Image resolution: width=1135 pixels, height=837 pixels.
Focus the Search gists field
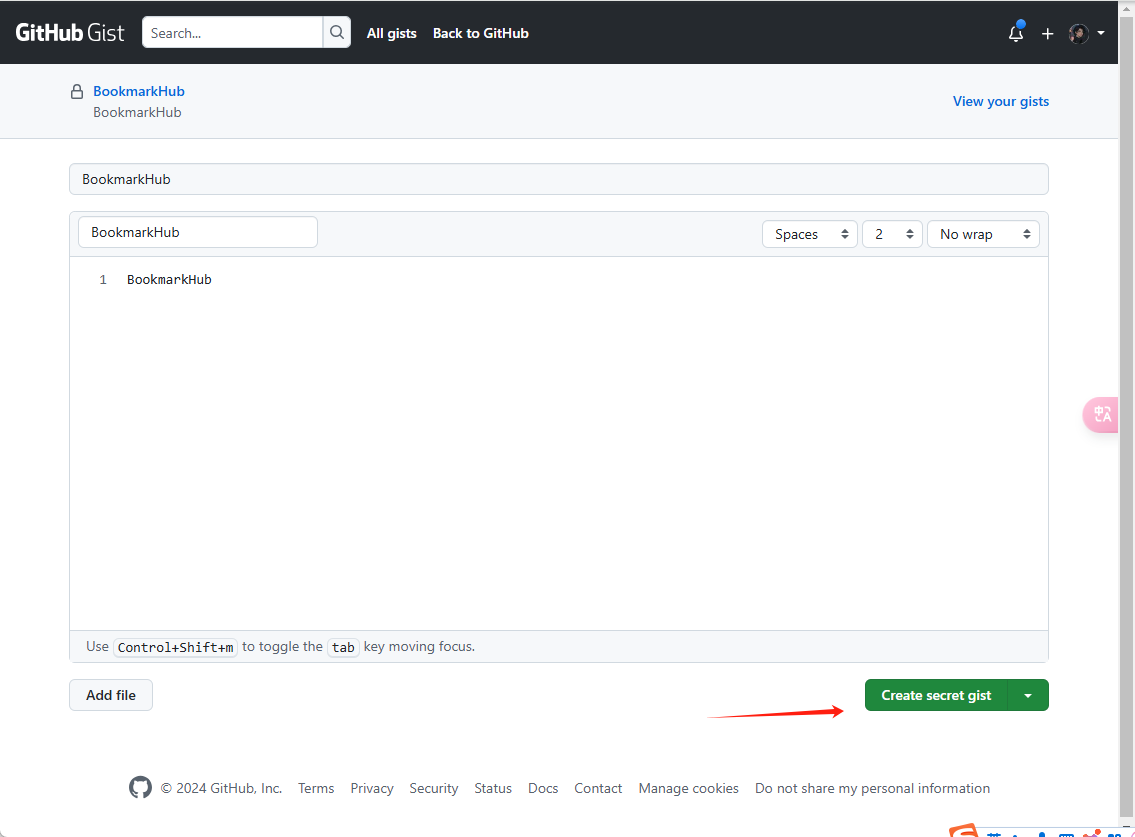(232, 33)
